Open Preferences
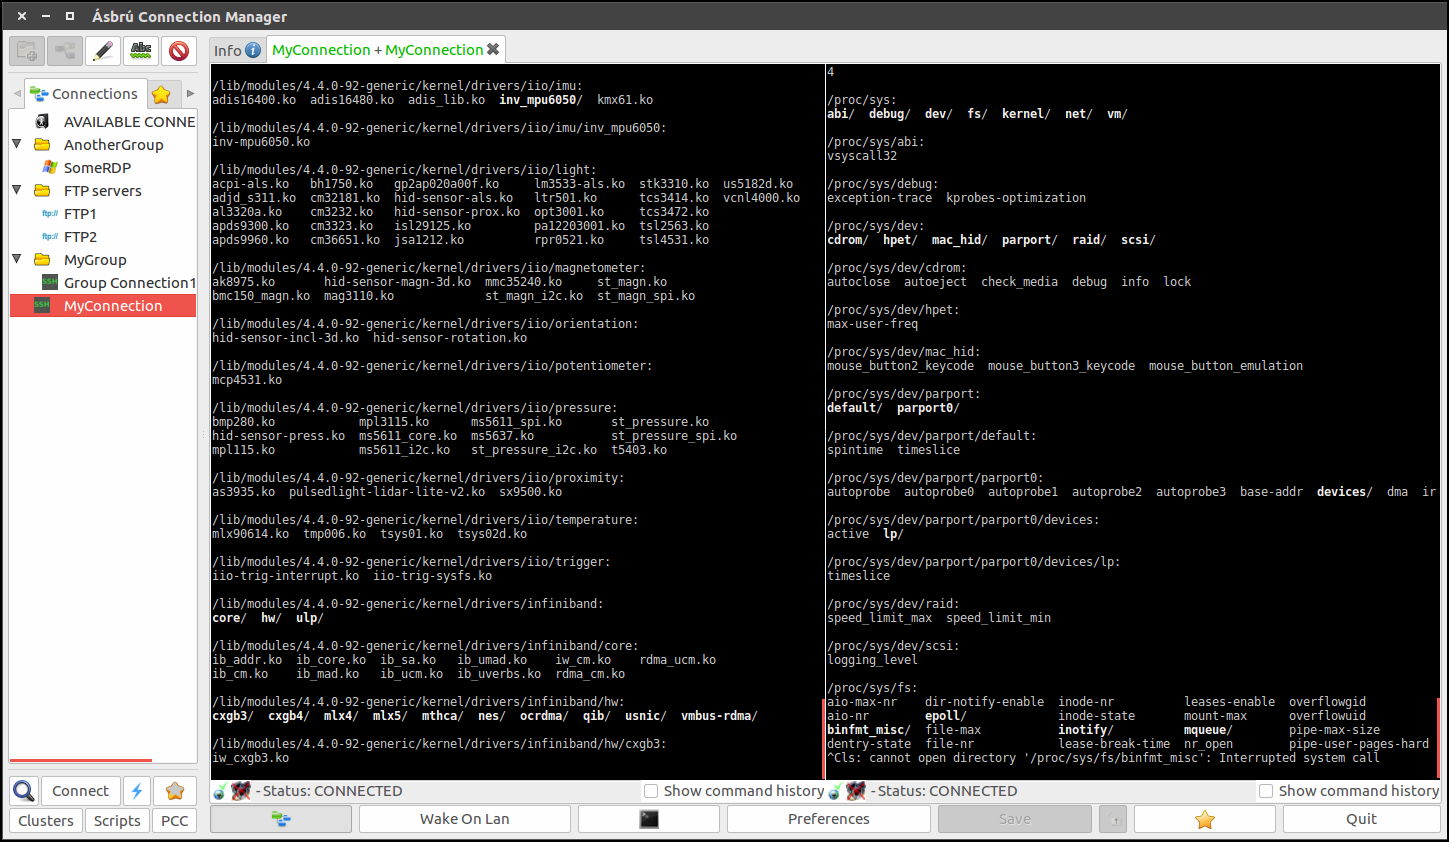This screenshot has height=842, width=1449. 828,819
